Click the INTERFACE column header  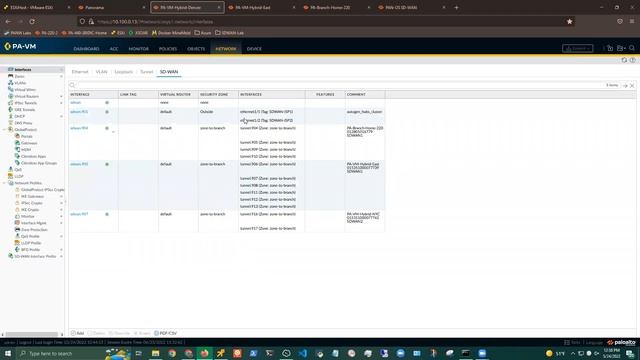93,94
